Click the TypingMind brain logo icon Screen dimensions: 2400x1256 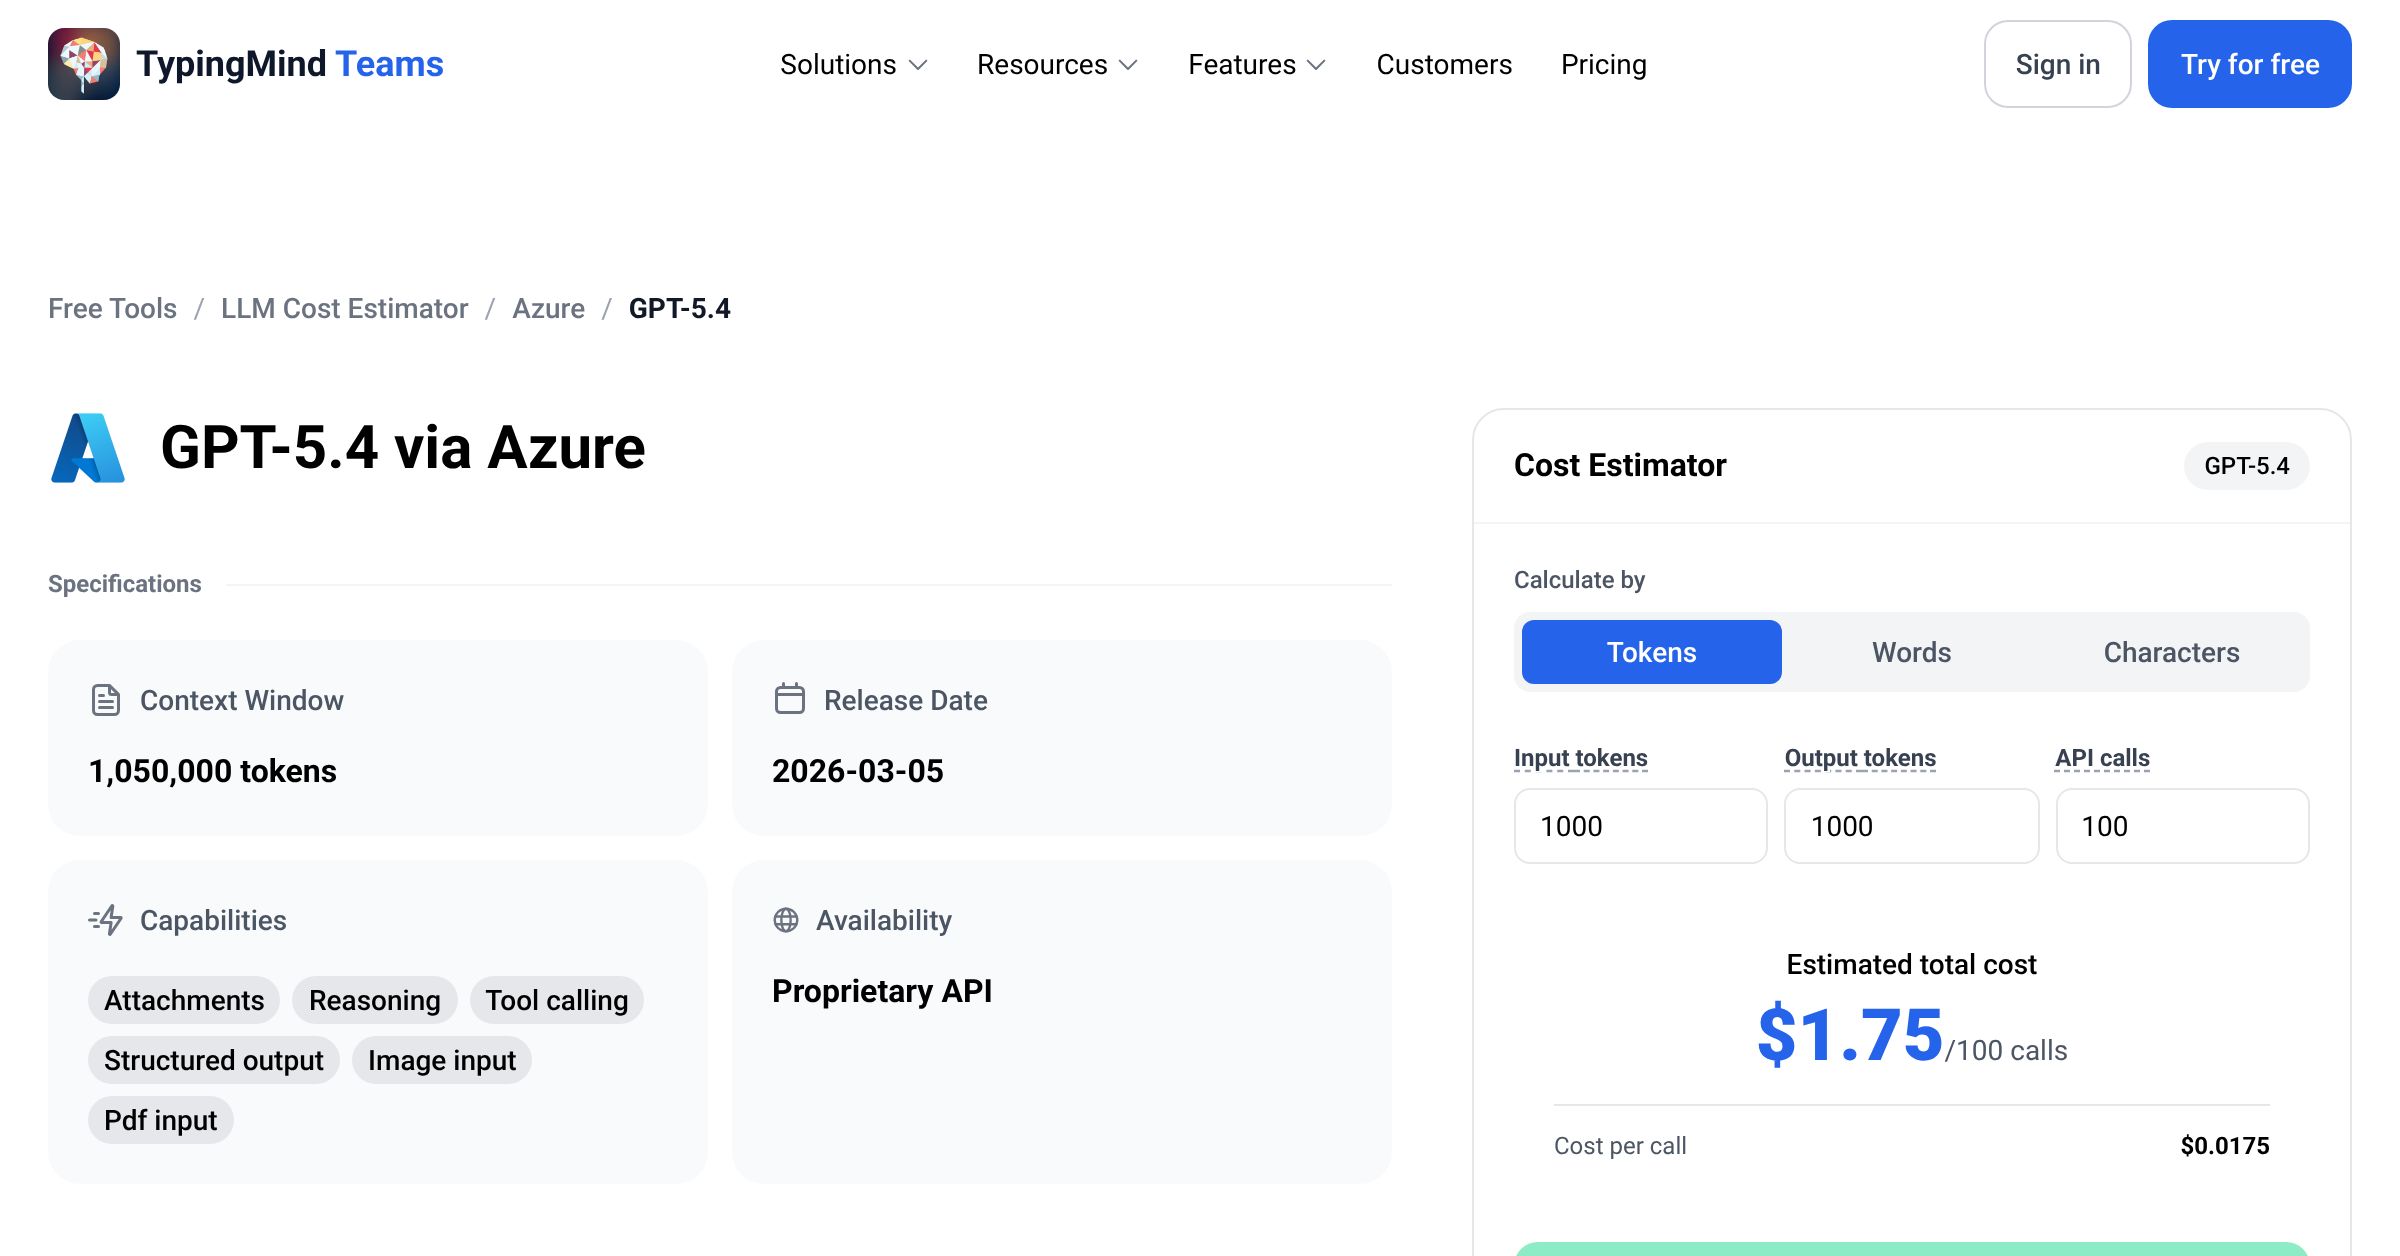(84, 64)
